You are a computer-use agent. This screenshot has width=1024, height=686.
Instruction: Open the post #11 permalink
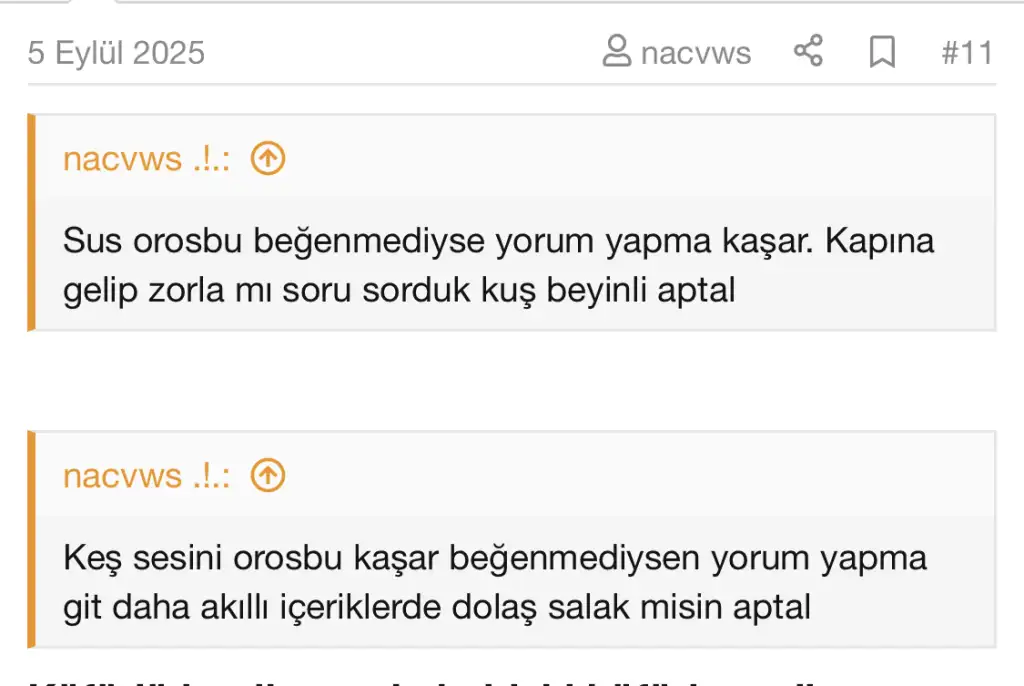(x=966, y=52)
